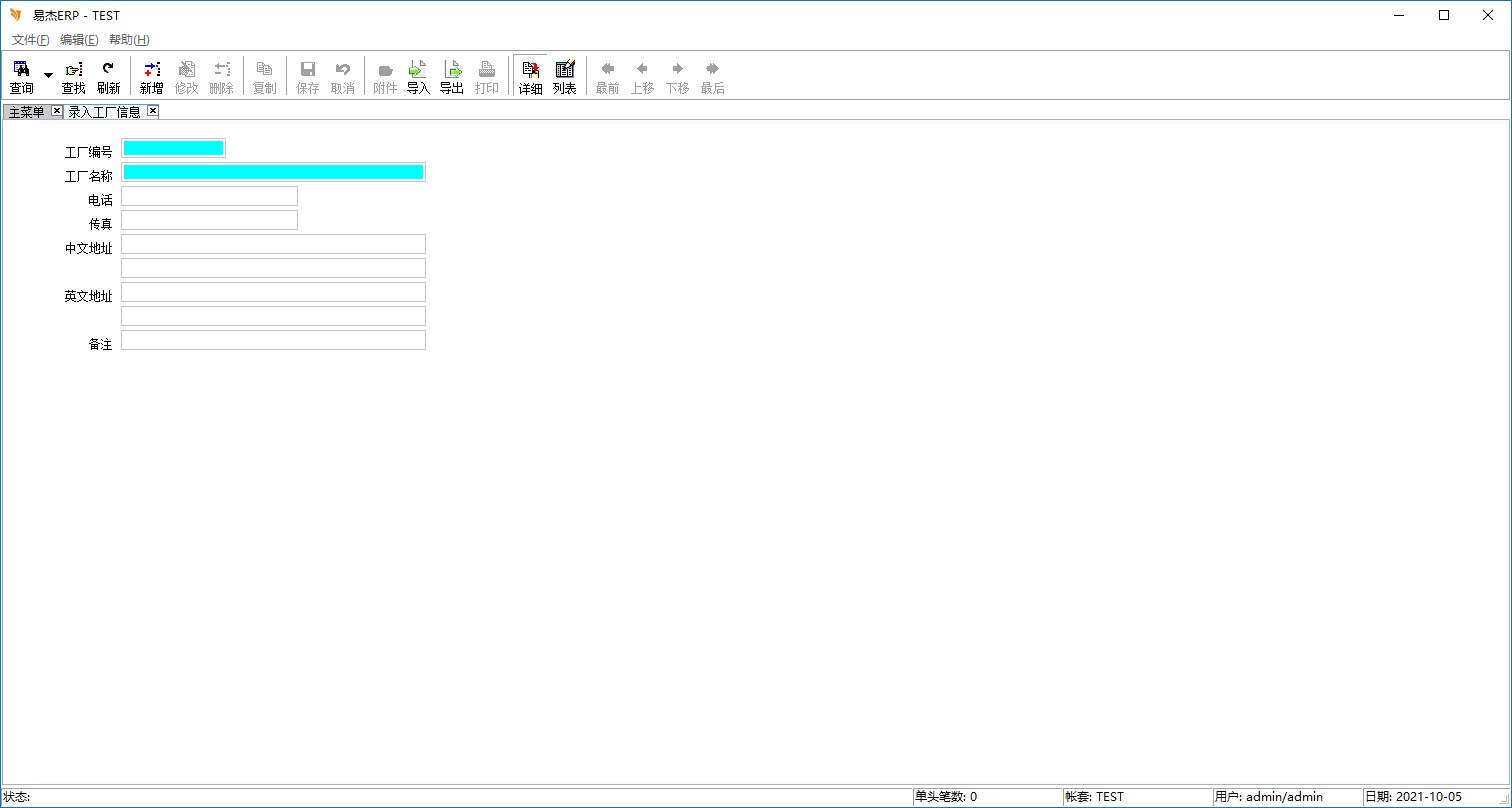Expand the dropdown arrow beside 查询
Screen dimensions: 1512x808
pos(48,76)
